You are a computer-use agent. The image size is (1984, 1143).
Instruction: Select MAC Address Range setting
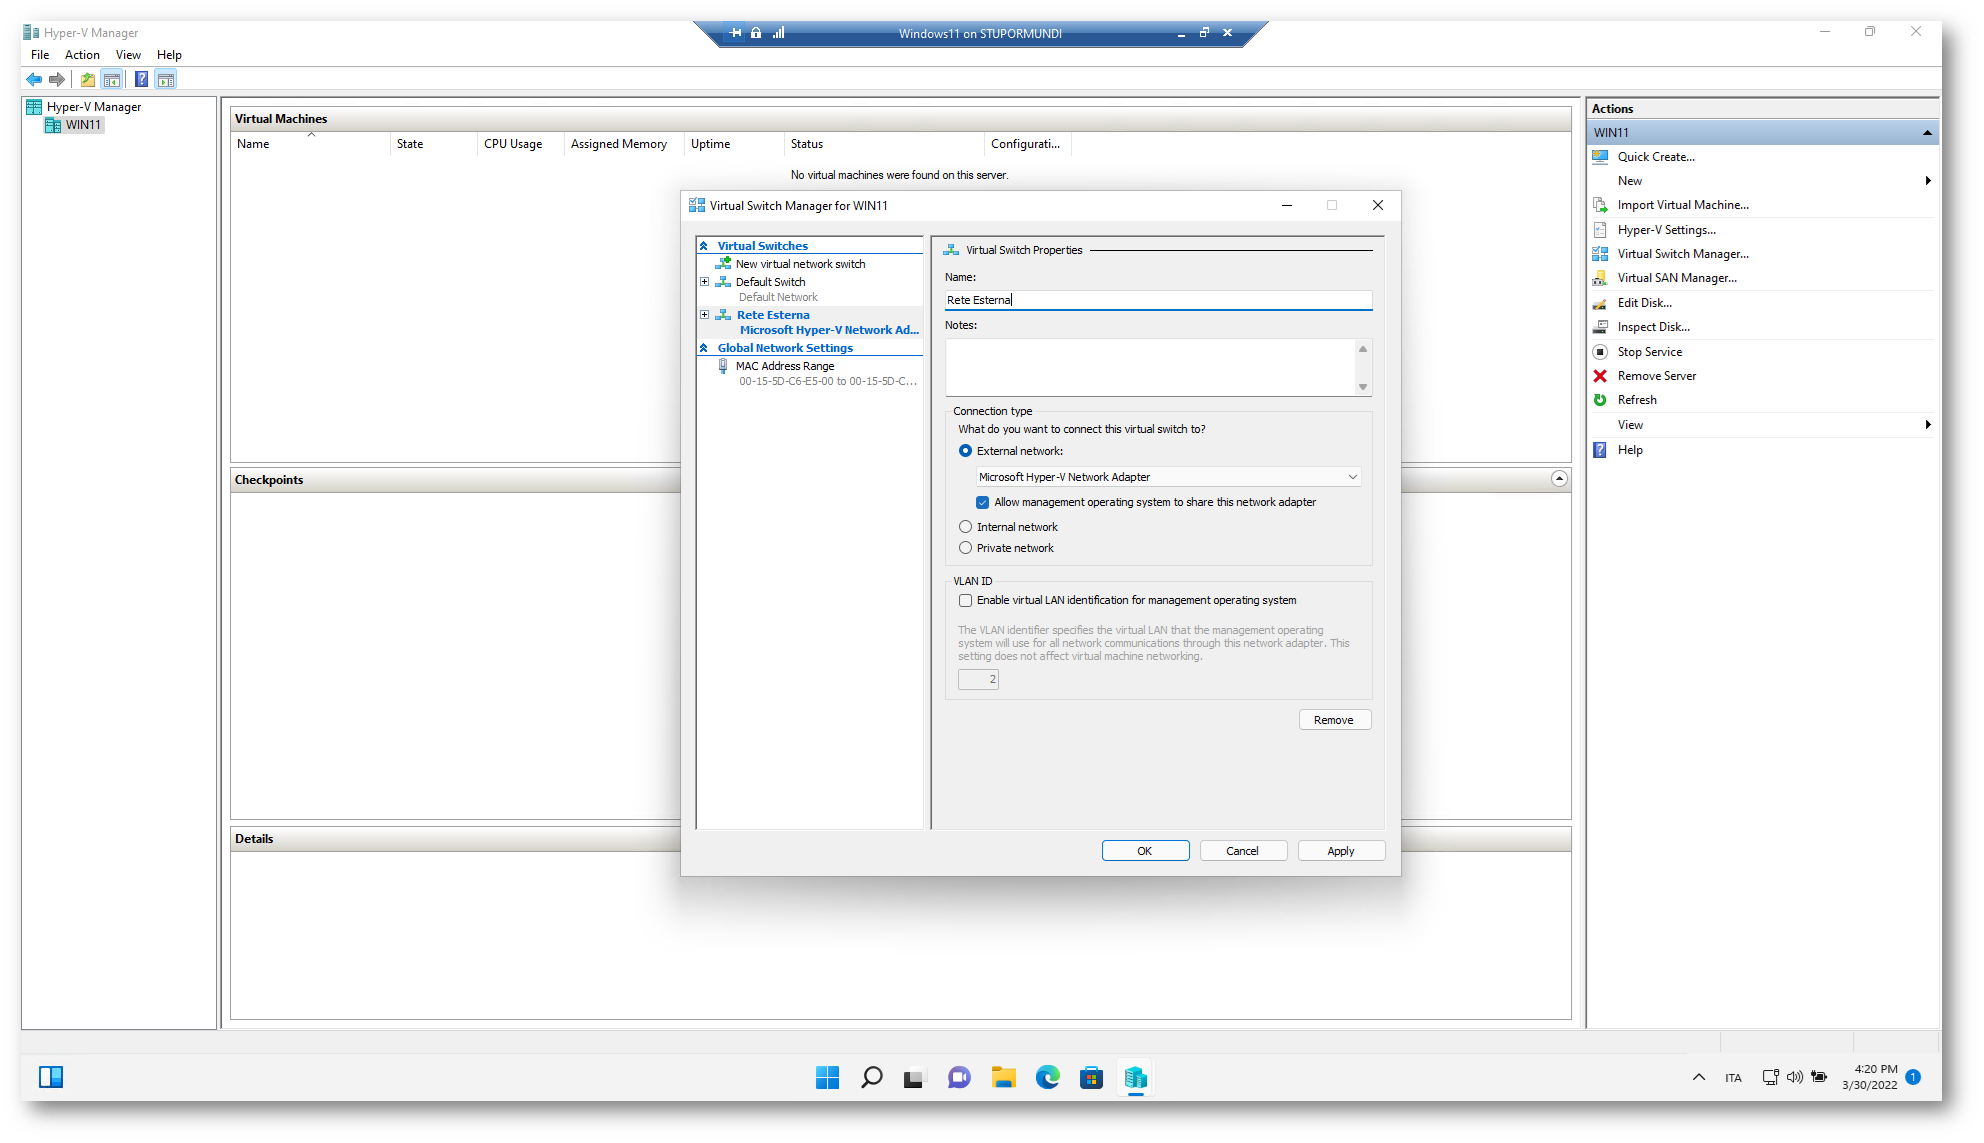[x=785, y=366]
